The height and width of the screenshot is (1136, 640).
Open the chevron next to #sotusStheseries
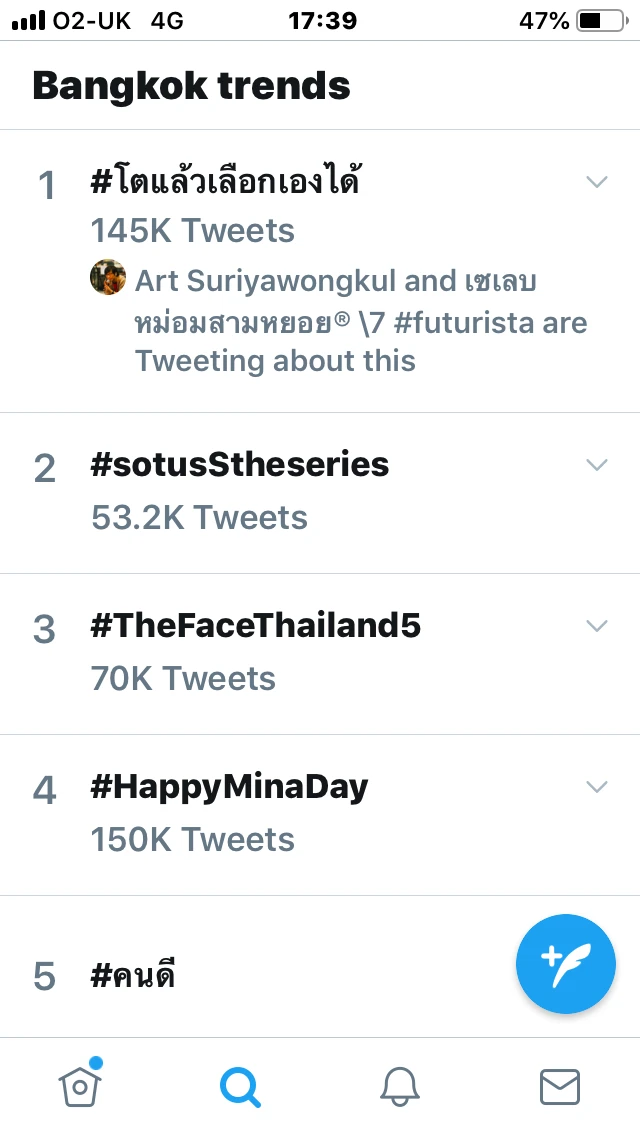click(x=597, y=464)
